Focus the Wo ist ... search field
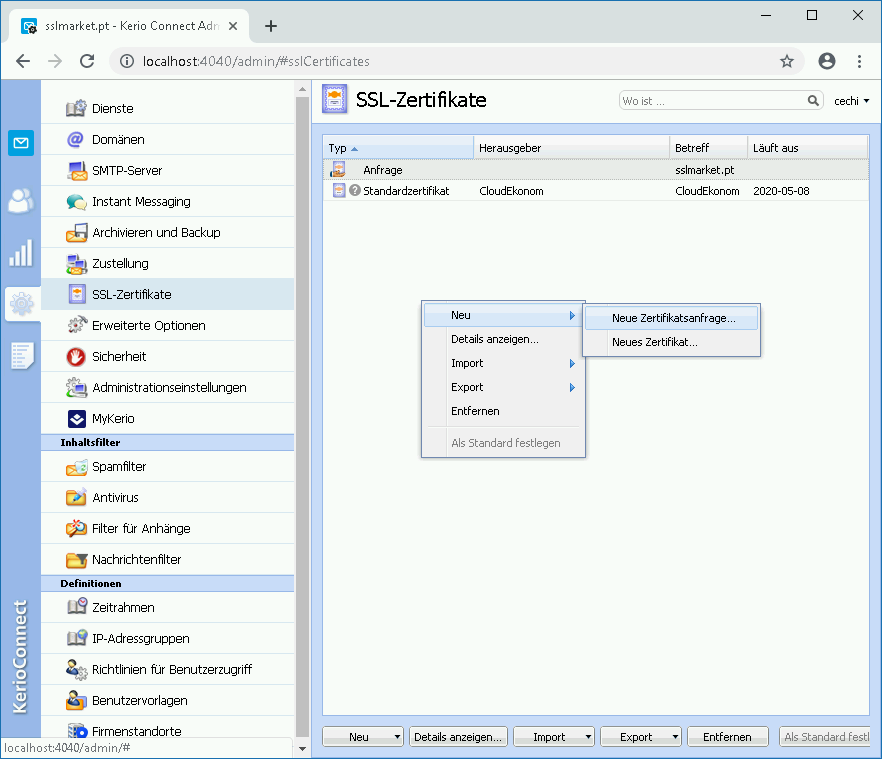 pos(713,101)
